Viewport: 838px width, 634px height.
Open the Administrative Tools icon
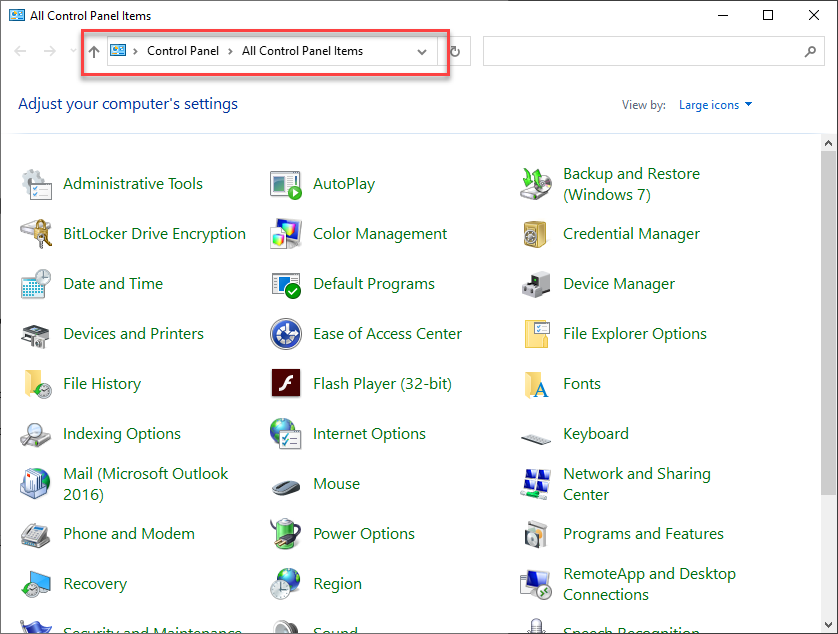point(36,184)
